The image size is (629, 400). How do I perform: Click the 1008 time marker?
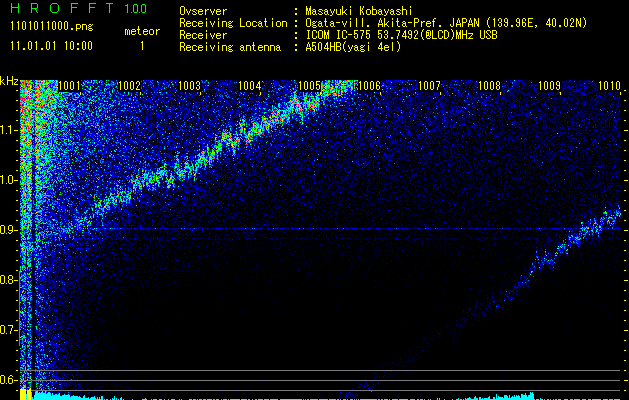(490, 86)
